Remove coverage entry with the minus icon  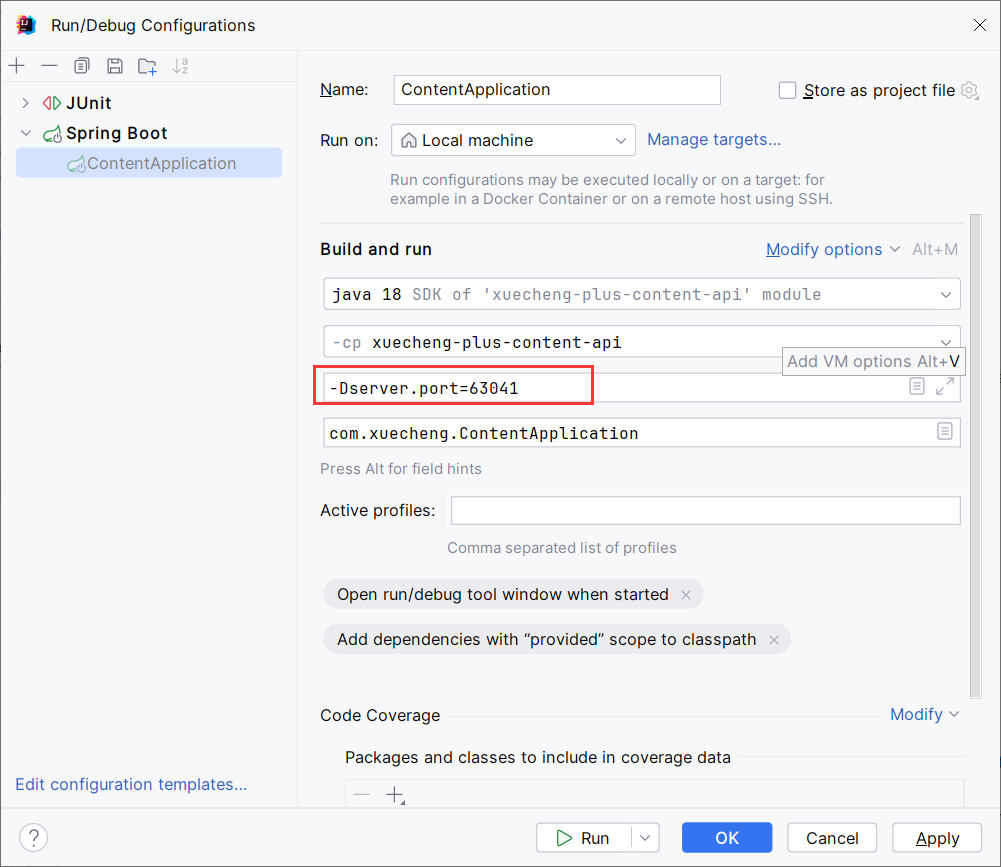[361, 795]
